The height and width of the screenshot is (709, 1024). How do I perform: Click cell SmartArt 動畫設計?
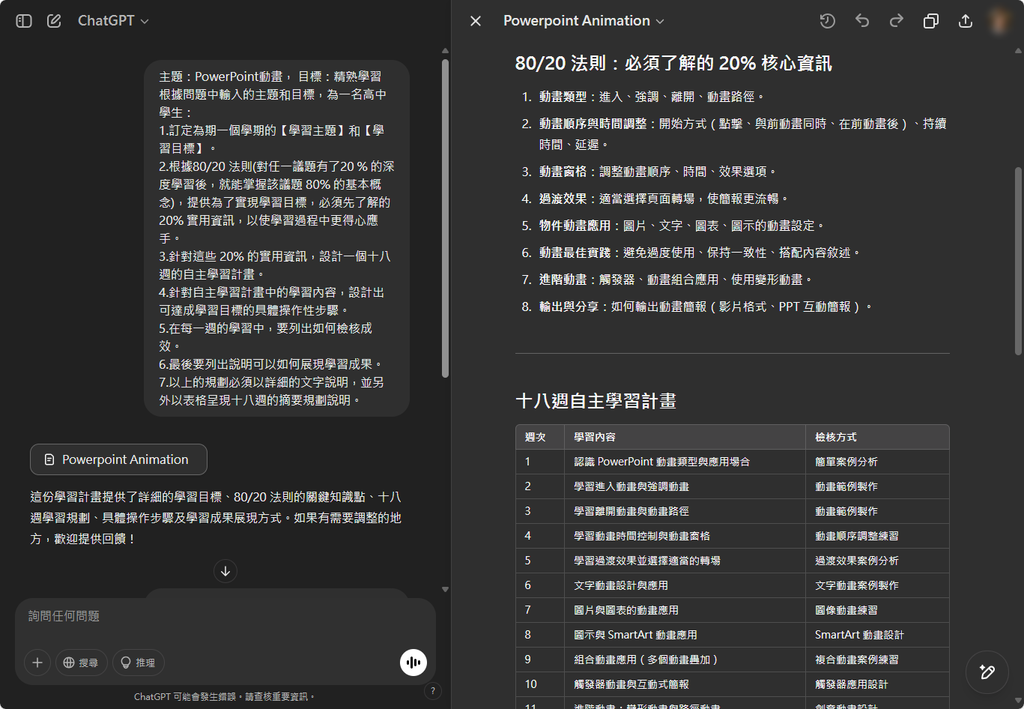tap(877, 635)
